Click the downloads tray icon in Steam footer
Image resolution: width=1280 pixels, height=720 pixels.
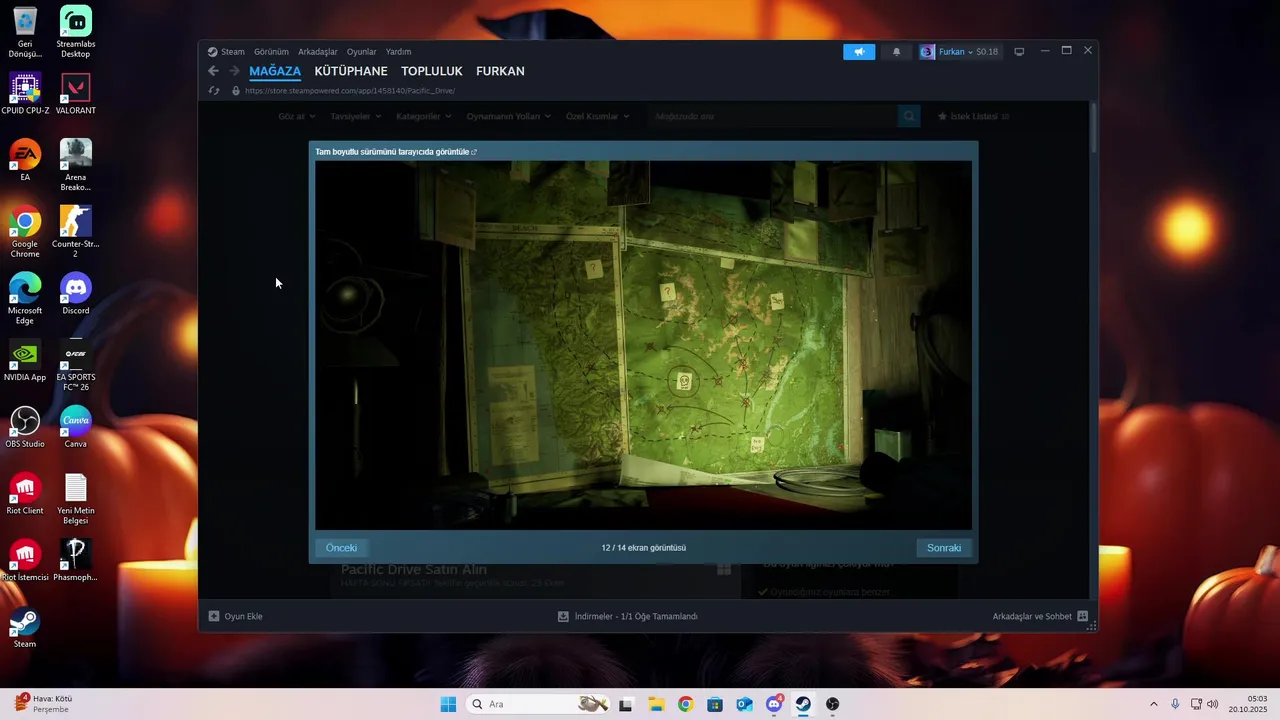(563, 617)
